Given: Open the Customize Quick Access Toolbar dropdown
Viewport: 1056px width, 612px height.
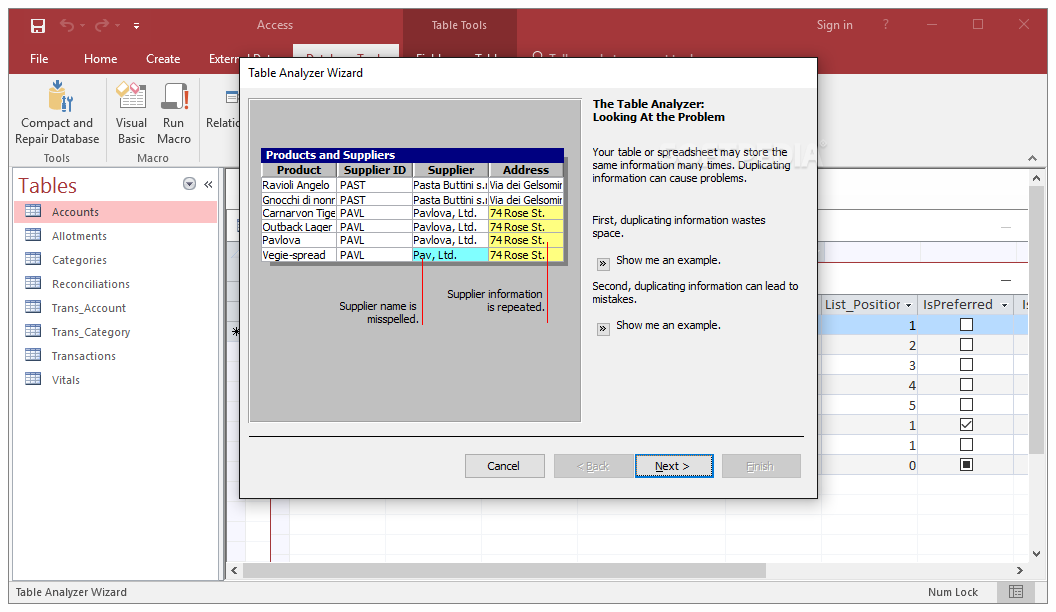Looking at the screenshot, I should pyautogui.click(x=136, y=26).
